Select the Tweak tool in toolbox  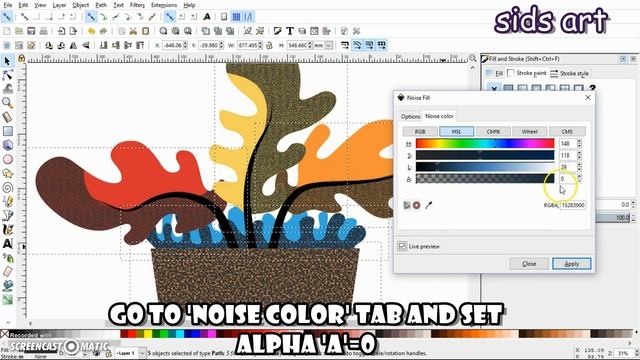click(7, 89)
